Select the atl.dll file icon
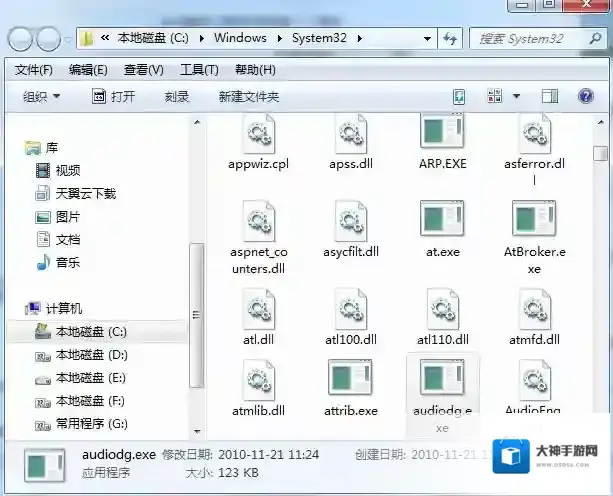This screenshot has height=496, width=613. click(x=258, y=309)
